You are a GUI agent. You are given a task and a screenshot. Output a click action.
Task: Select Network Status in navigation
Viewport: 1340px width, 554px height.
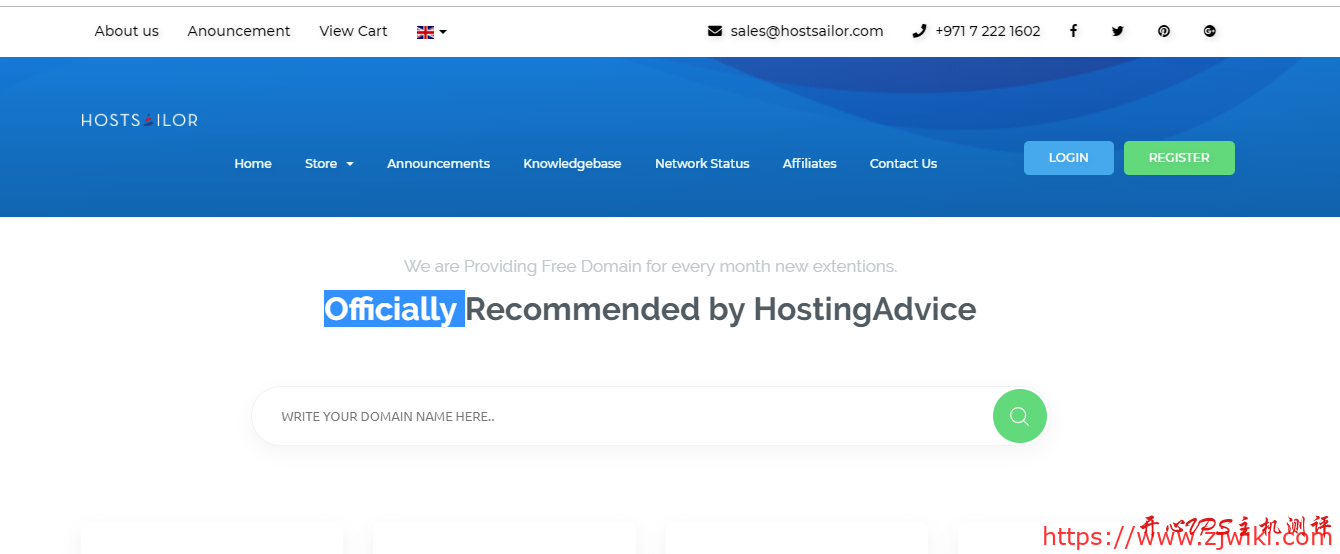coord(702,164)
